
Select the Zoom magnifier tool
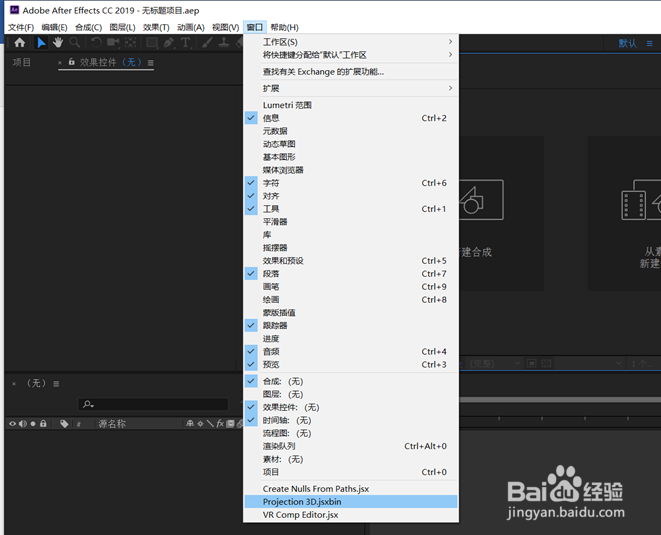click(x=75, y=43)
